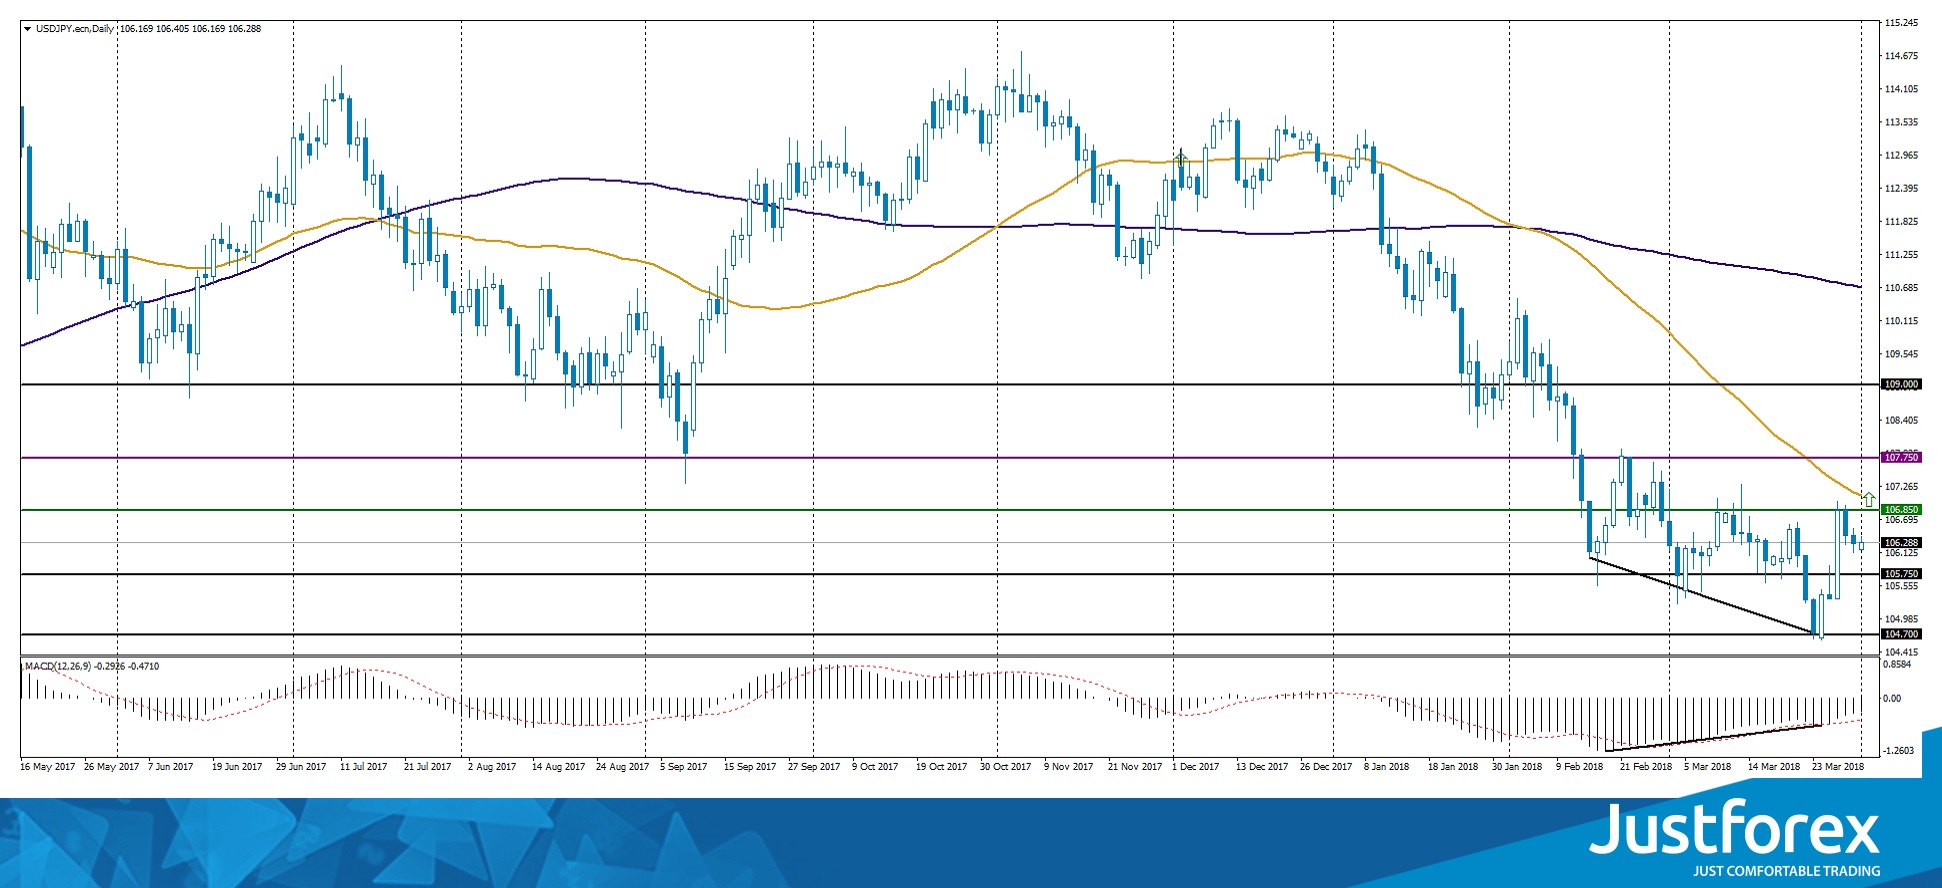Click the 105.555 value on price axis
The width and height of the screenshot is (1942, 888).
[1901, 586]
